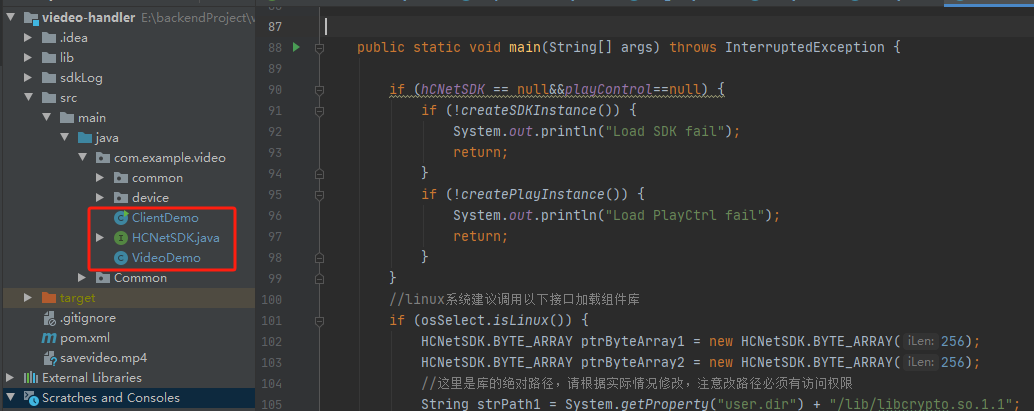Image resolution: width=1034 pixels, height=411 pixels.
Task: Select the lib folder icon
Action: [x=49, y=57]
